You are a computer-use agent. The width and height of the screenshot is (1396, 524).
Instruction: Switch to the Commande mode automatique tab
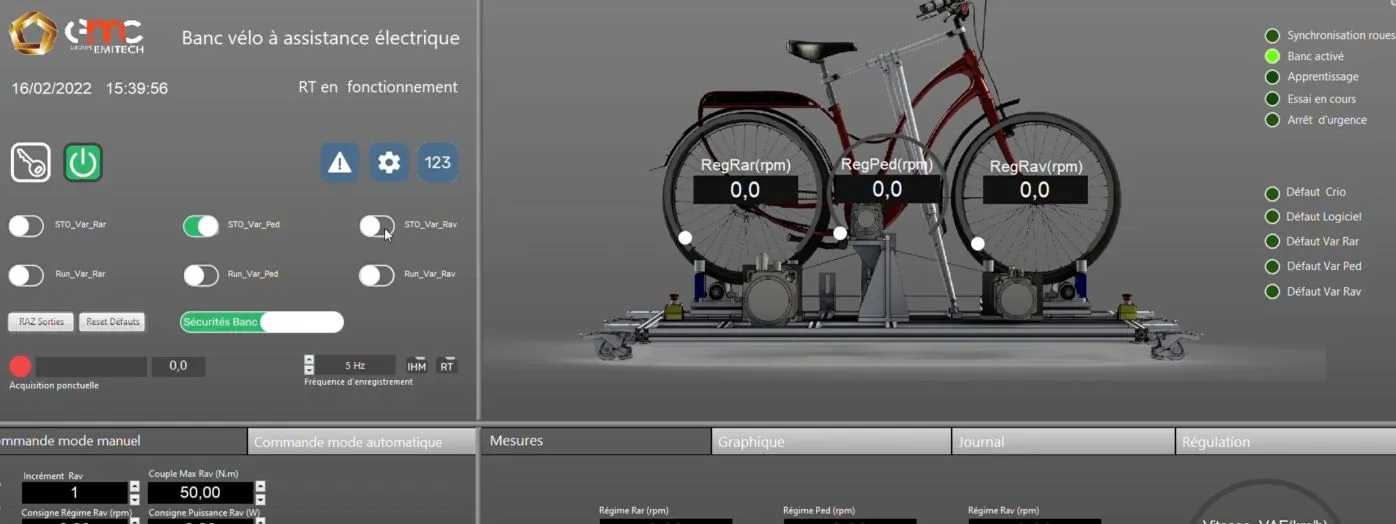click(361, 441)
